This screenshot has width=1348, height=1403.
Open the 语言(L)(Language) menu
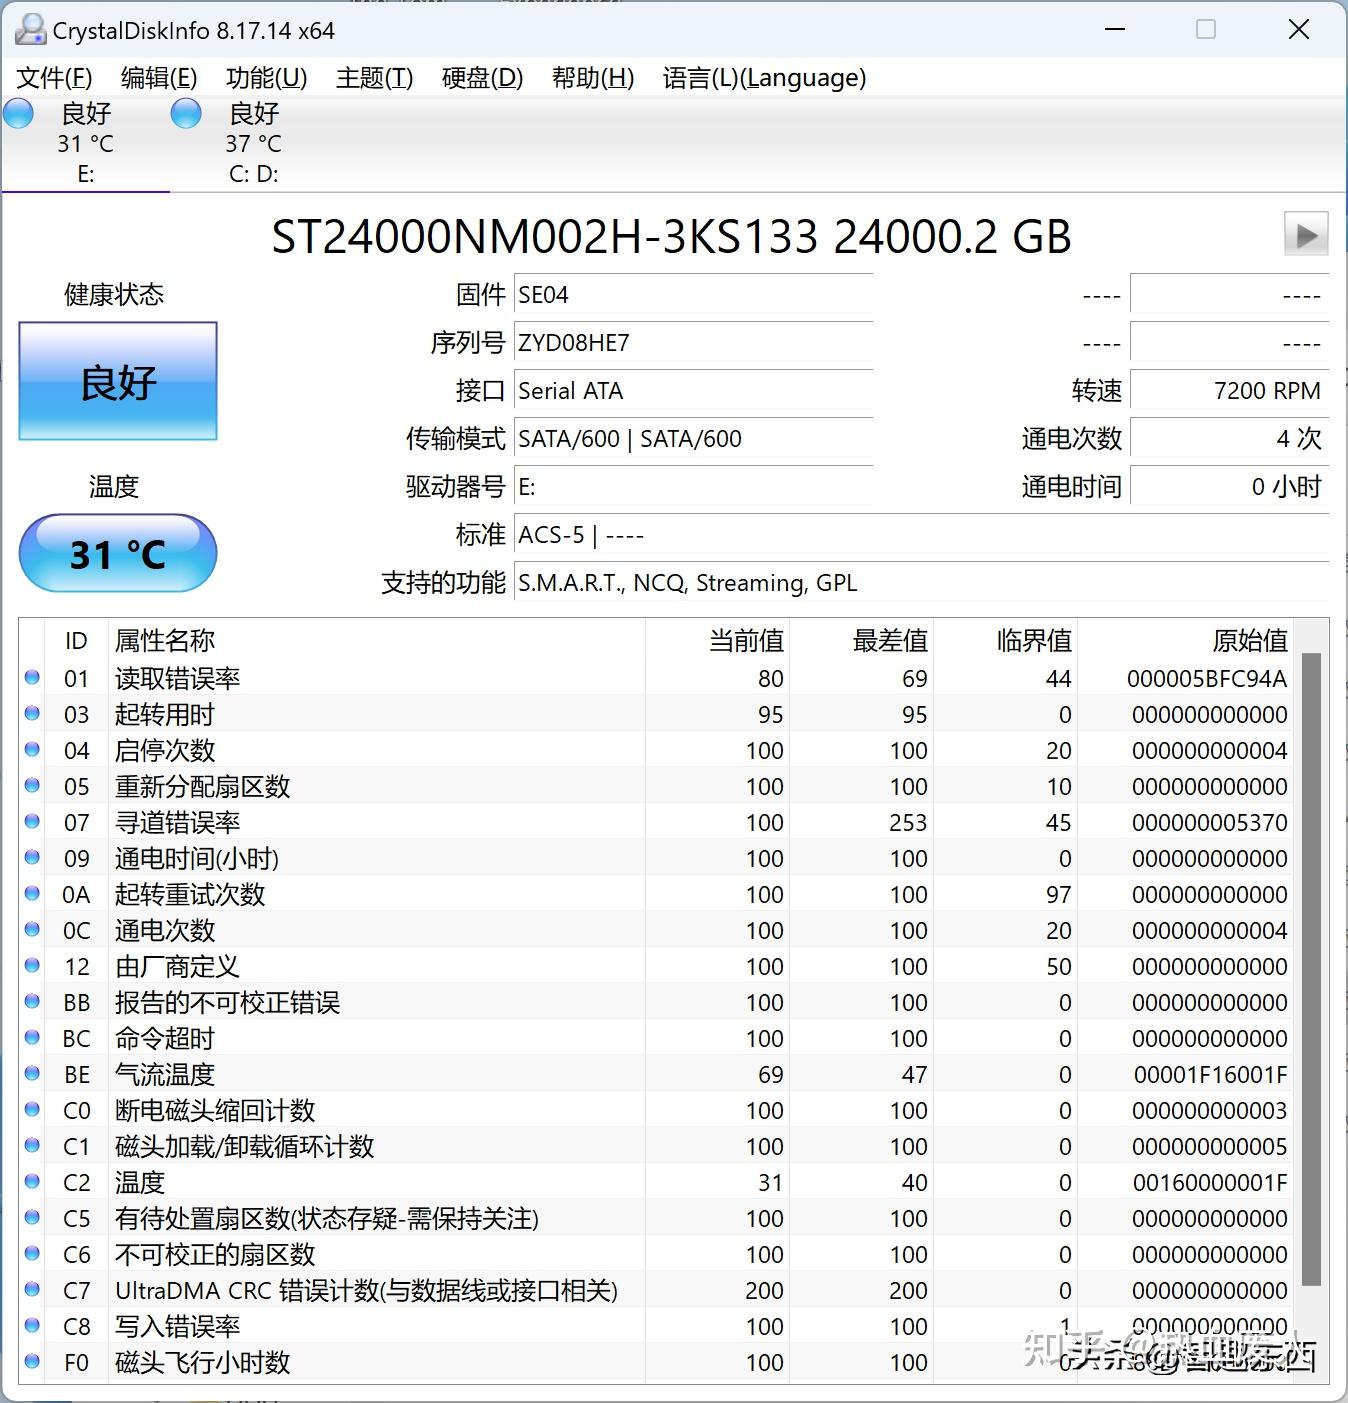click(x=763, y=78)
